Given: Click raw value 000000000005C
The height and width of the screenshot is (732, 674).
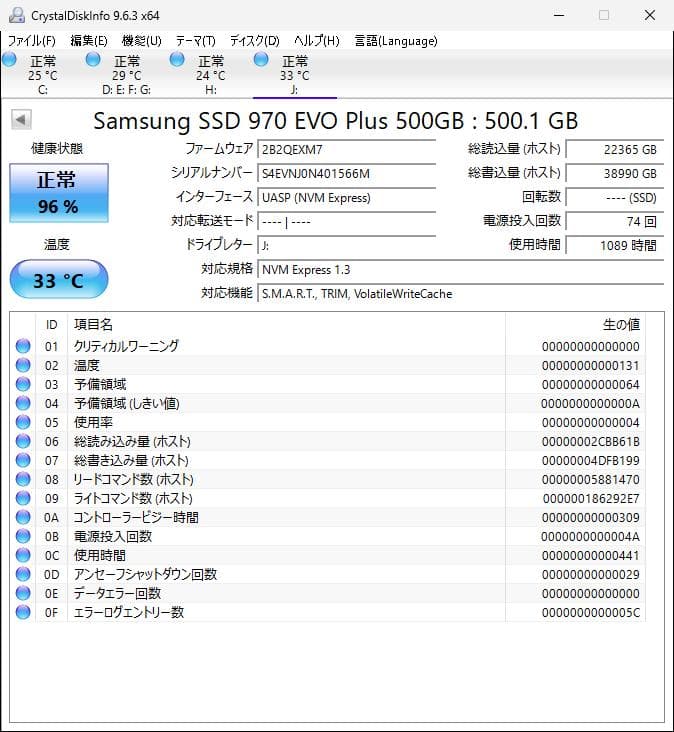Looking at the screenshot, I should point(590,612).
